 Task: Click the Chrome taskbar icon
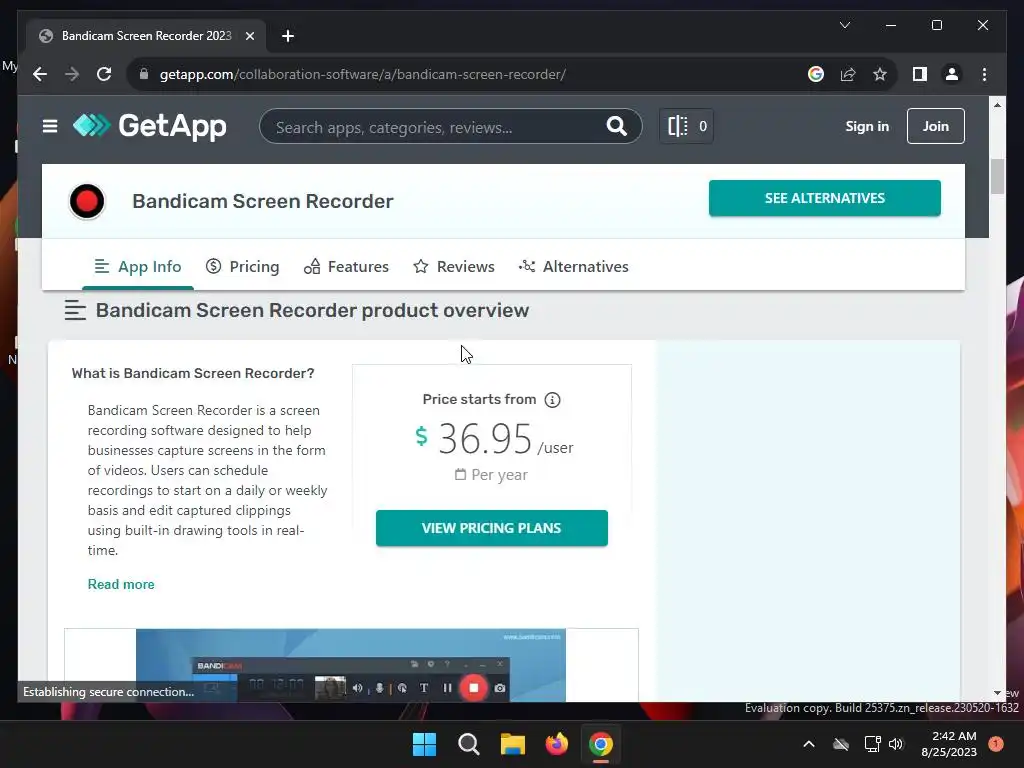coord(601,744)
